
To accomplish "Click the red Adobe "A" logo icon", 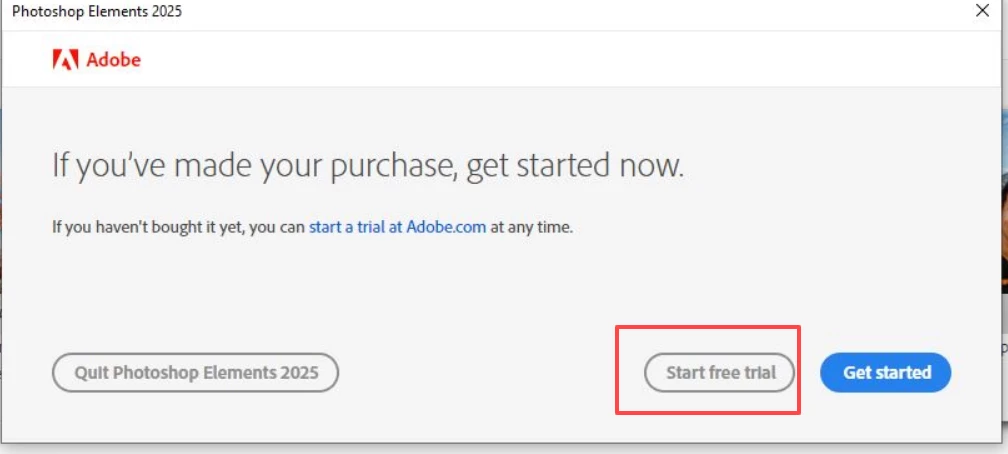I will (66, 60).
